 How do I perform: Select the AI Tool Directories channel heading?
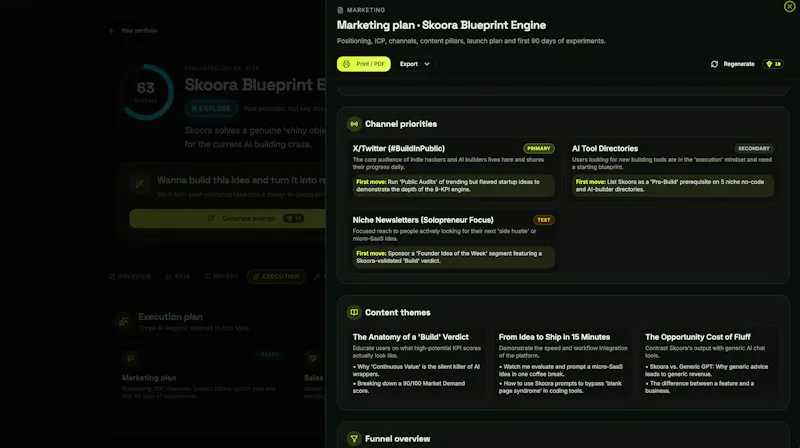(x=605, y=148)
